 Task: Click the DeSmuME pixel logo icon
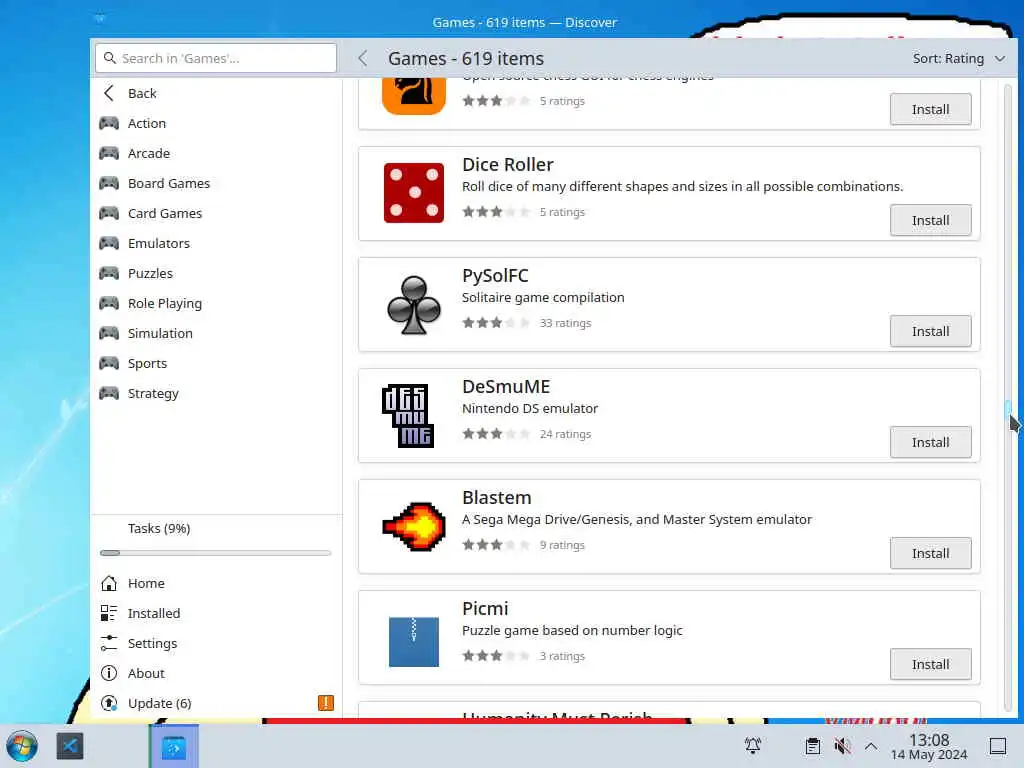pos(408,415)
